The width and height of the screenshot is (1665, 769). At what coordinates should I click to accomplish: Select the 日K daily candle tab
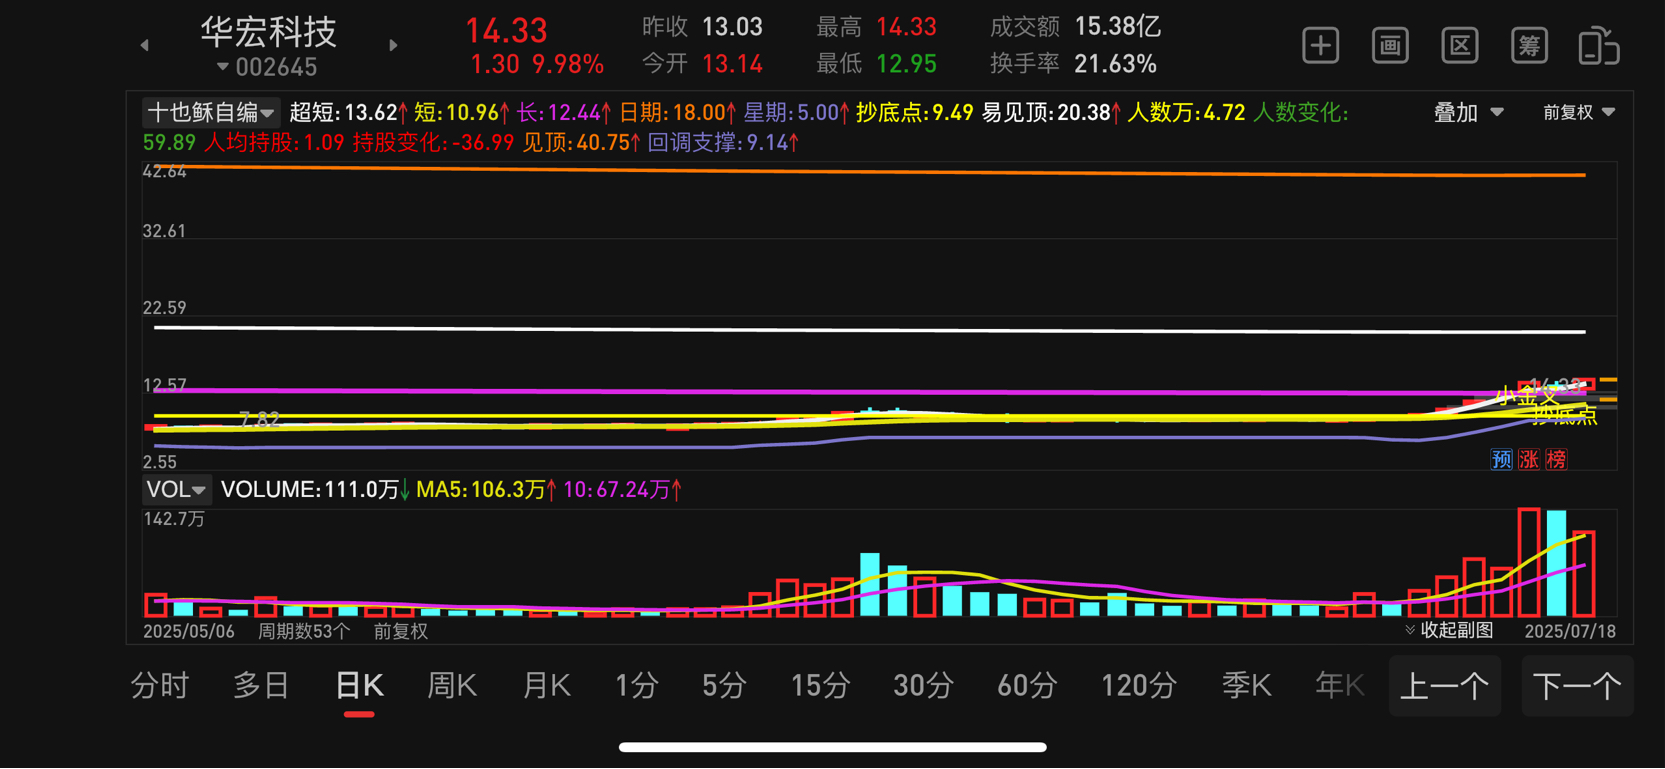pyautogui.click(x=359, y=686)
